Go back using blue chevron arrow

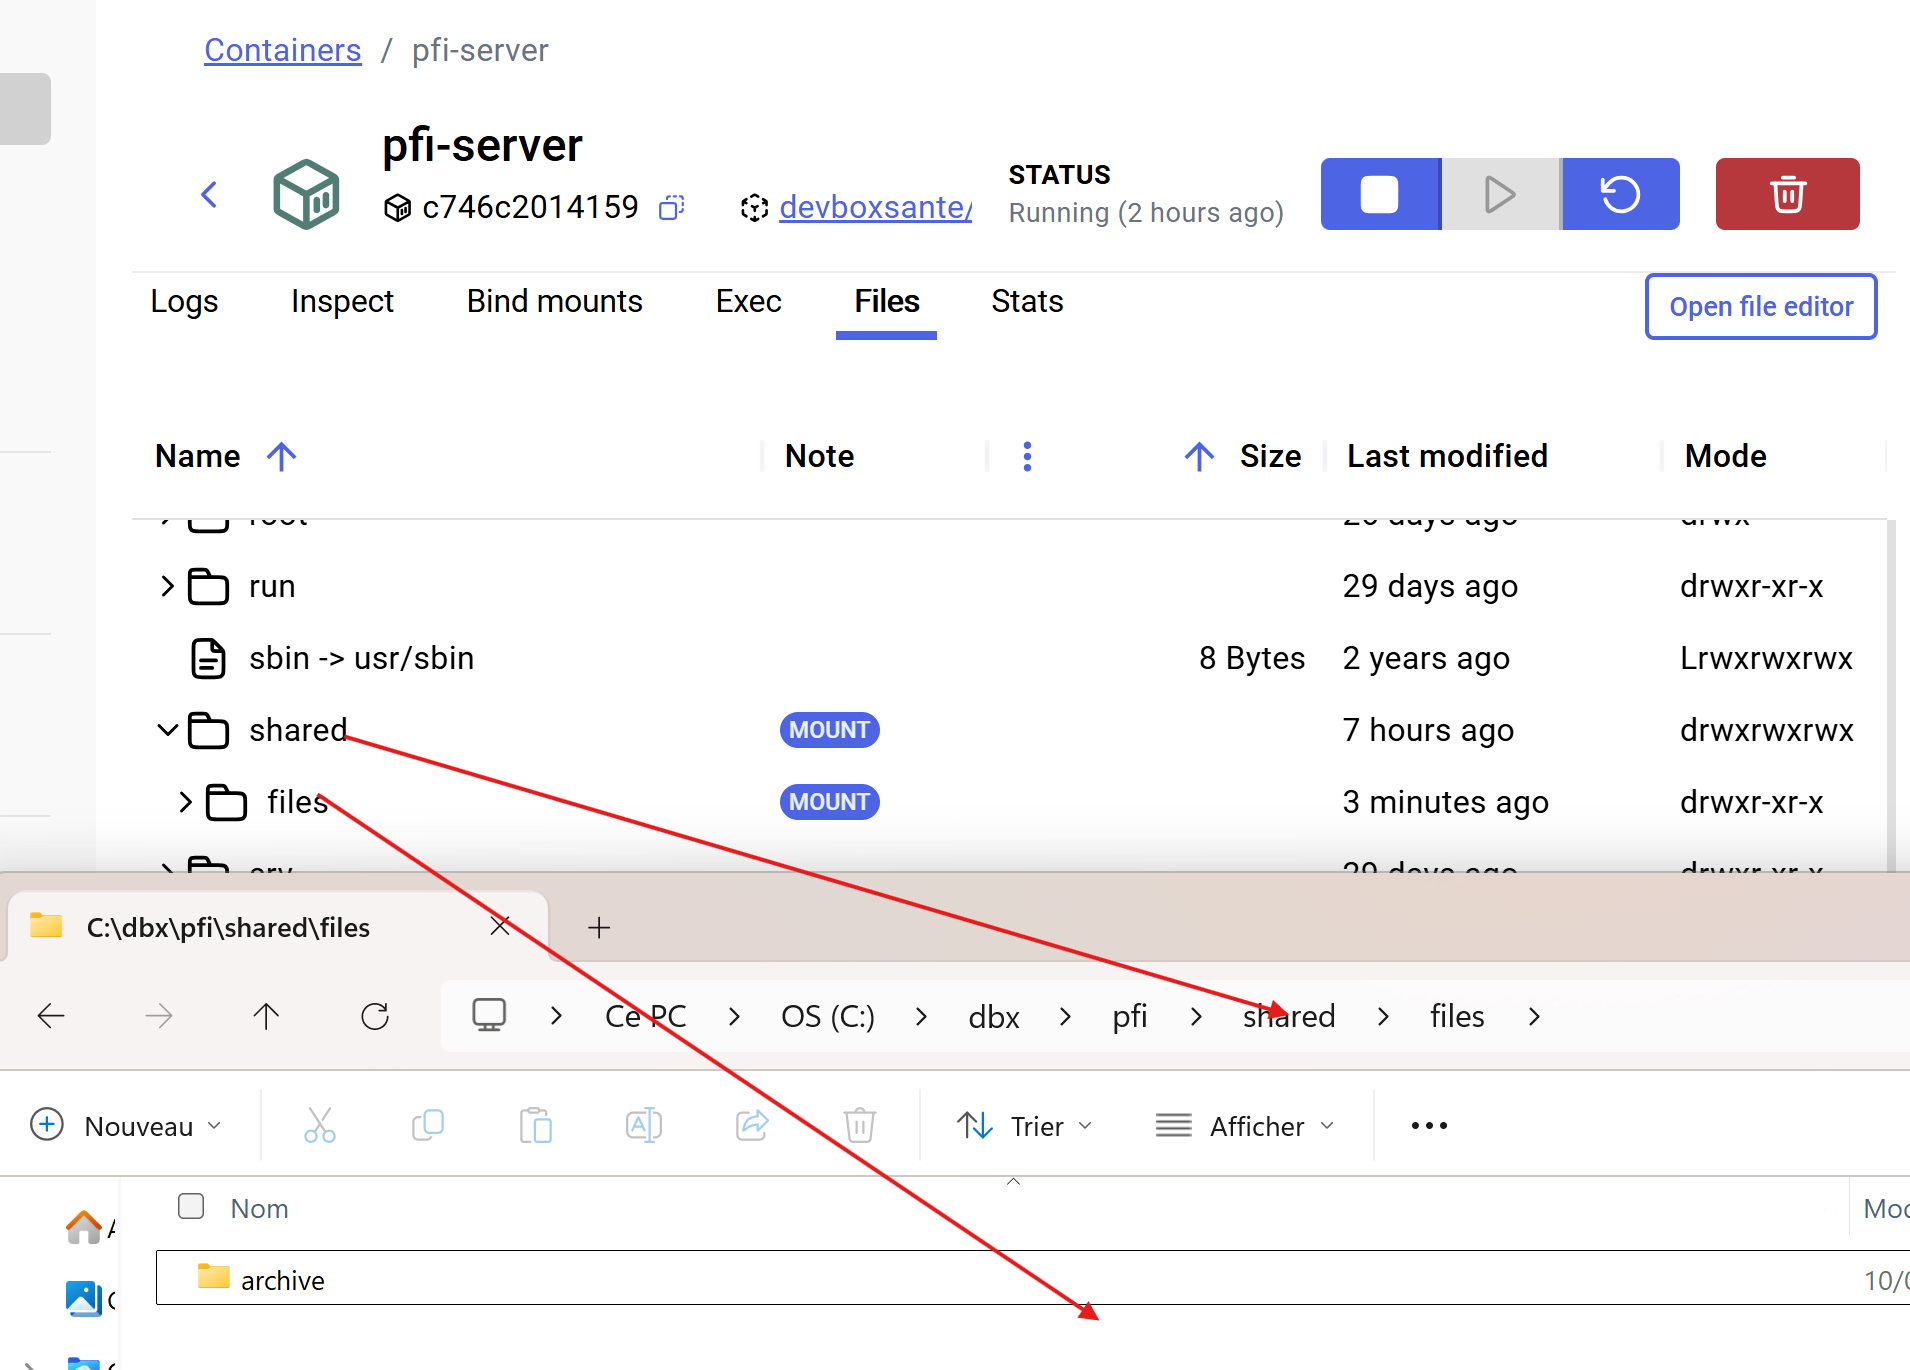[209, 194]
